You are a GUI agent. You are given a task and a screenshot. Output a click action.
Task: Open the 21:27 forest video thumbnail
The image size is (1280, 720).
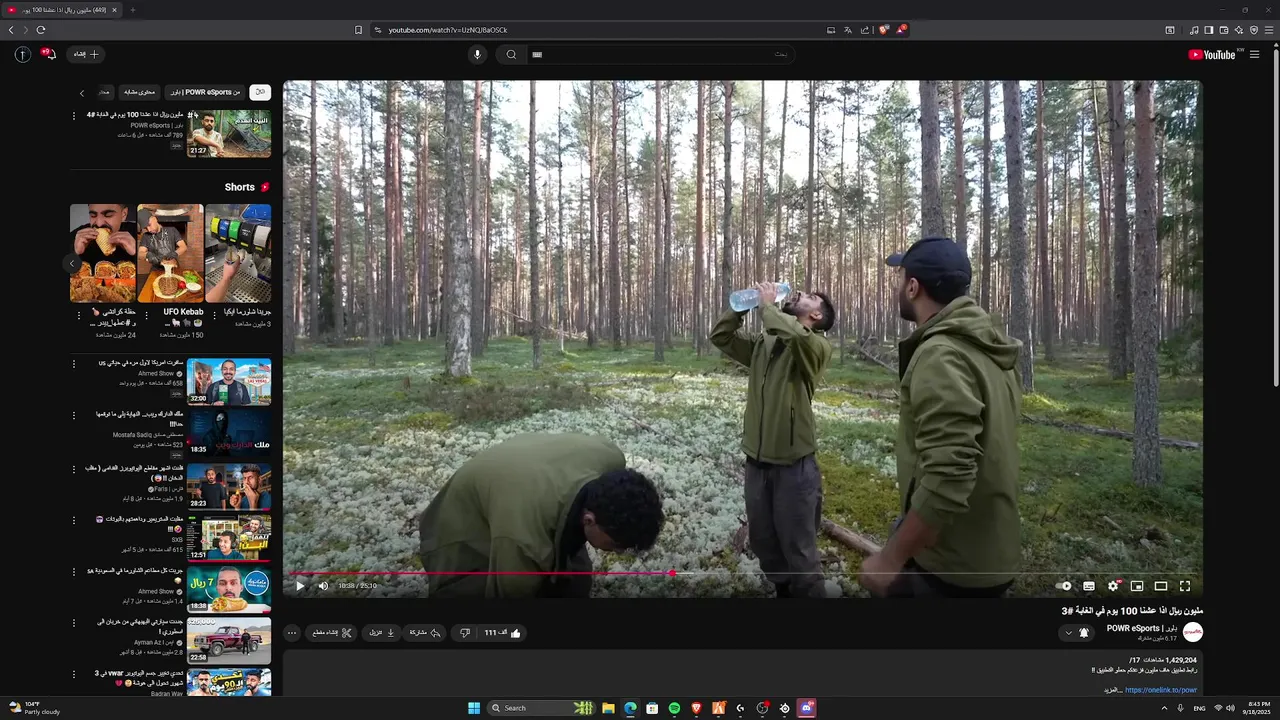tap(229, 133)
